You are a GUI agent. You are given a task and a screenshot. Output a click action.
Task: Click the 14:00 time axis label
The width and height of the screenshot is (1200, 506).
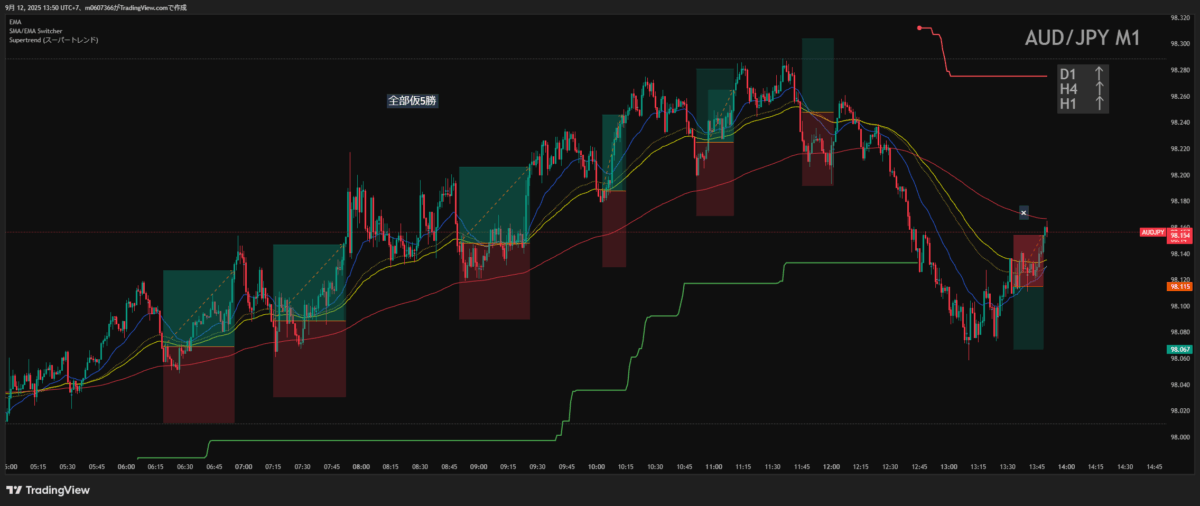pyautogui.click(x=1066, y=466)
